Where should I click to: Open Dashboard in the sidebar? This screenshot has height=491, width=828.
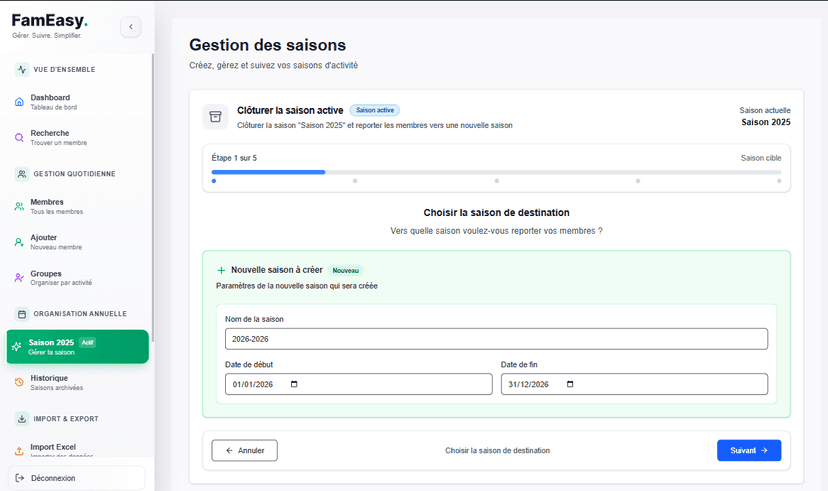pyautogui.click(x=78, y=102)
